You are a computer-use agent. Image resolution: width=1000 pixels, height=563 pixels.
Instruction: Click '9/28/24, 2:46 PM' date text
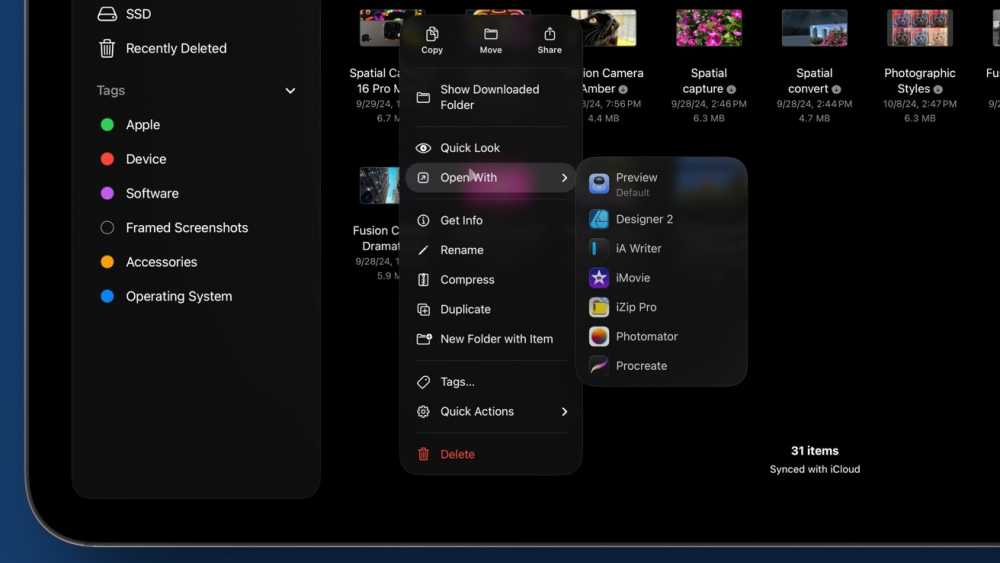tap(709, 104)
